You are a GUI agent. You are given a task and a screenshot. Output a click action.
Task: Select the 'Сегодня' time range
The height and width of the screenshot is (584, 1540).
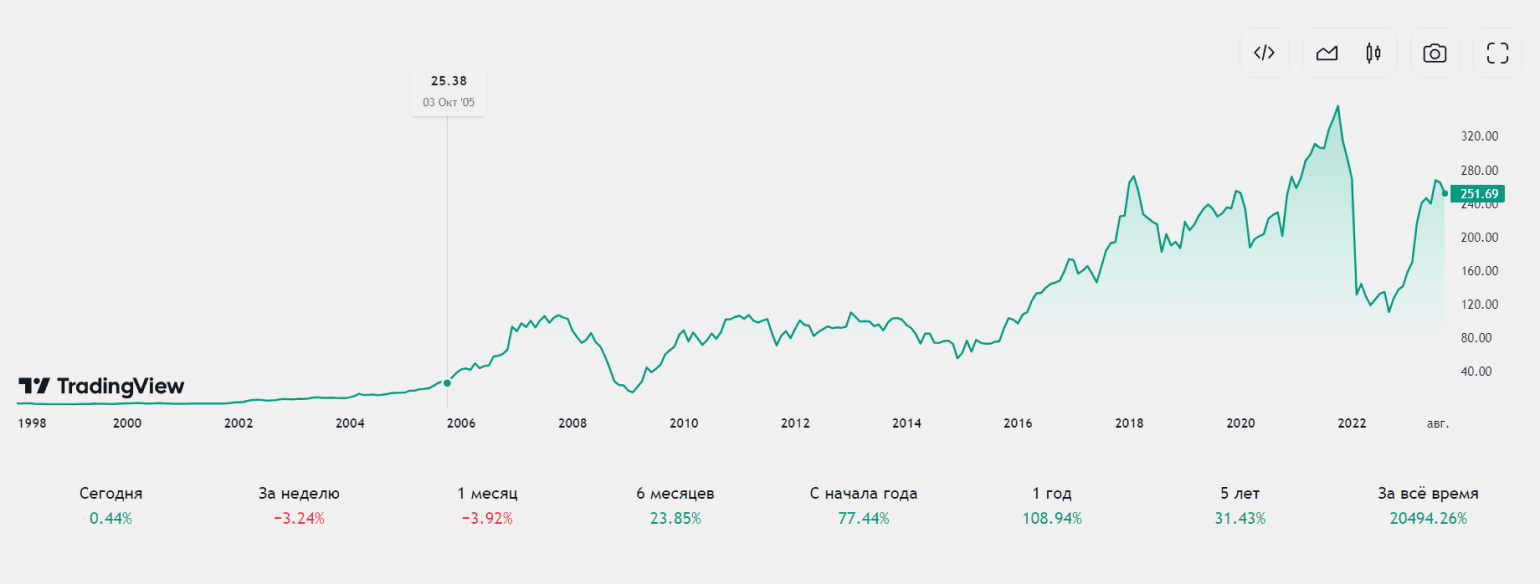point(111,505)
